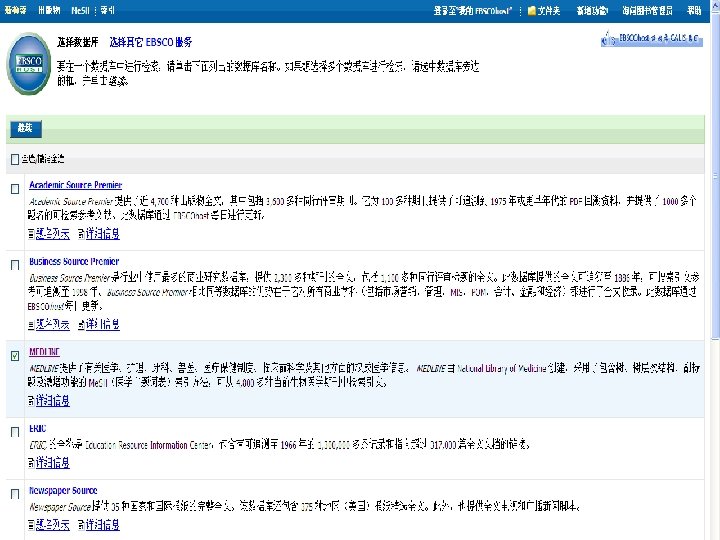Image resolution: width=720 pixels, height=540 pixels.
Task: Toggle the select/deselect all checkbox
Action: 15,159
